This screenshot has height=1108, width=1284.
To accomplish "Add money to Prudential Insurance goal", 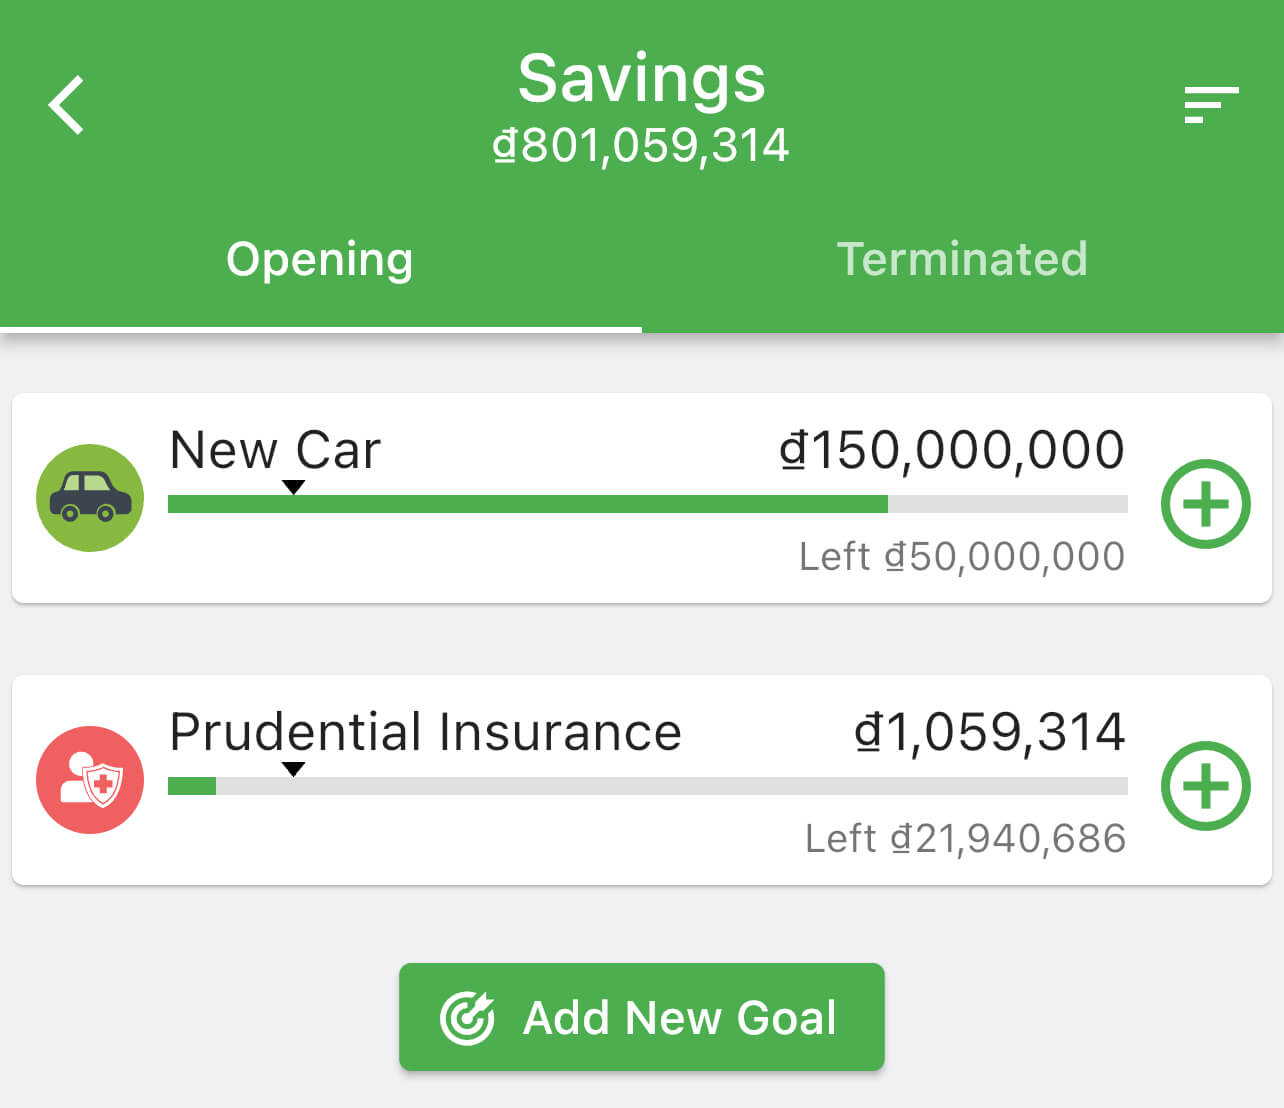I will pyautogui.click(x=1205, y=786).
